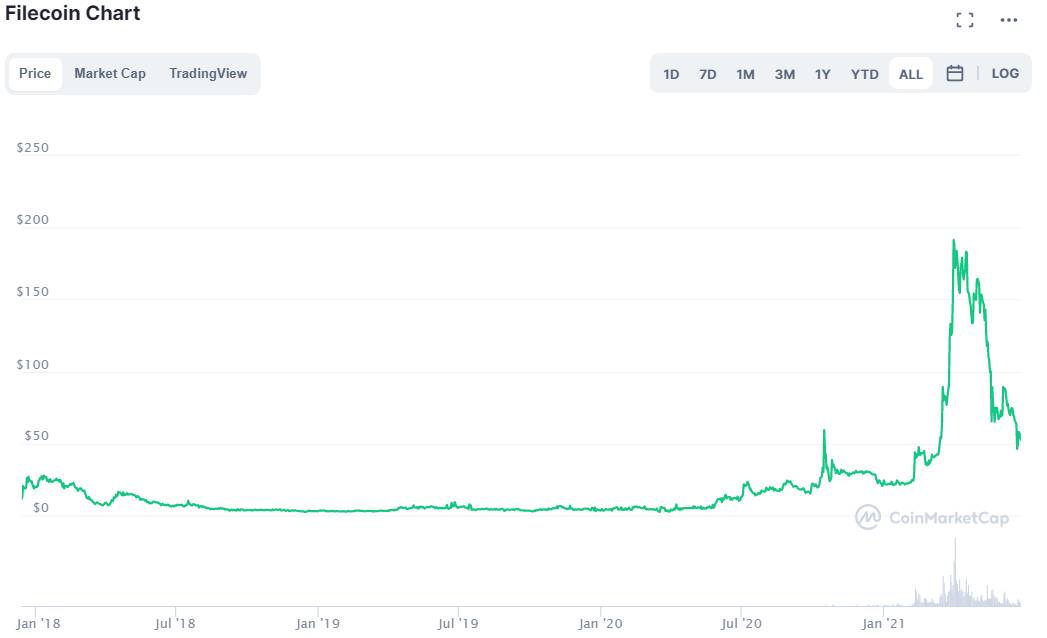Select the YTD time range
Image resolution: width=1047 pixels, height=638 pixels.
864,74
